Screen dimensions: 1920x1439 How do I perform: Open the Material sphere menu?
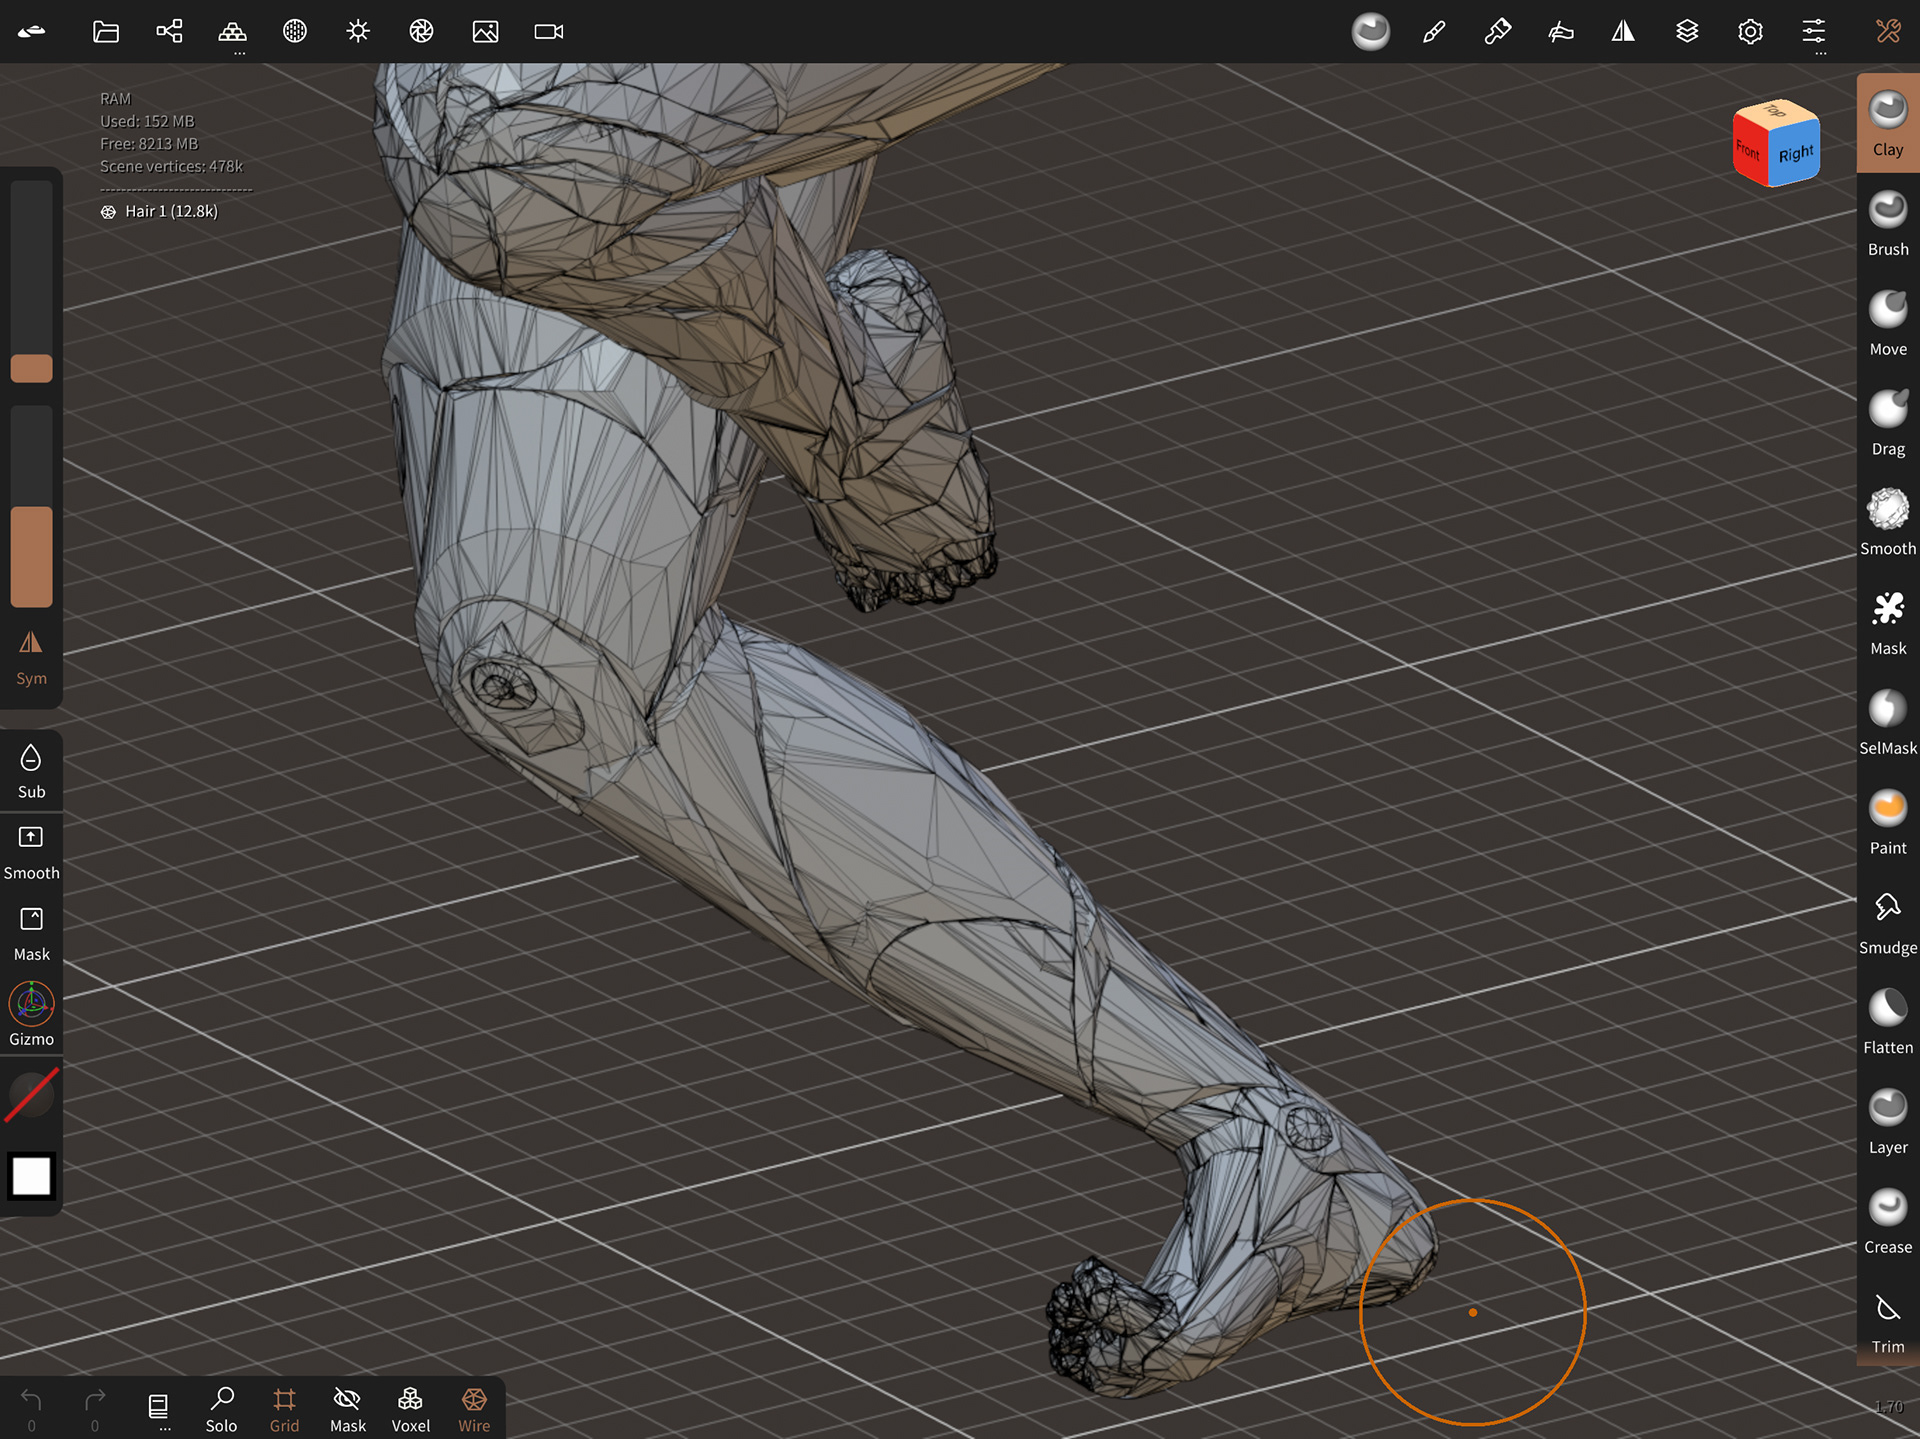click(295, 31)
